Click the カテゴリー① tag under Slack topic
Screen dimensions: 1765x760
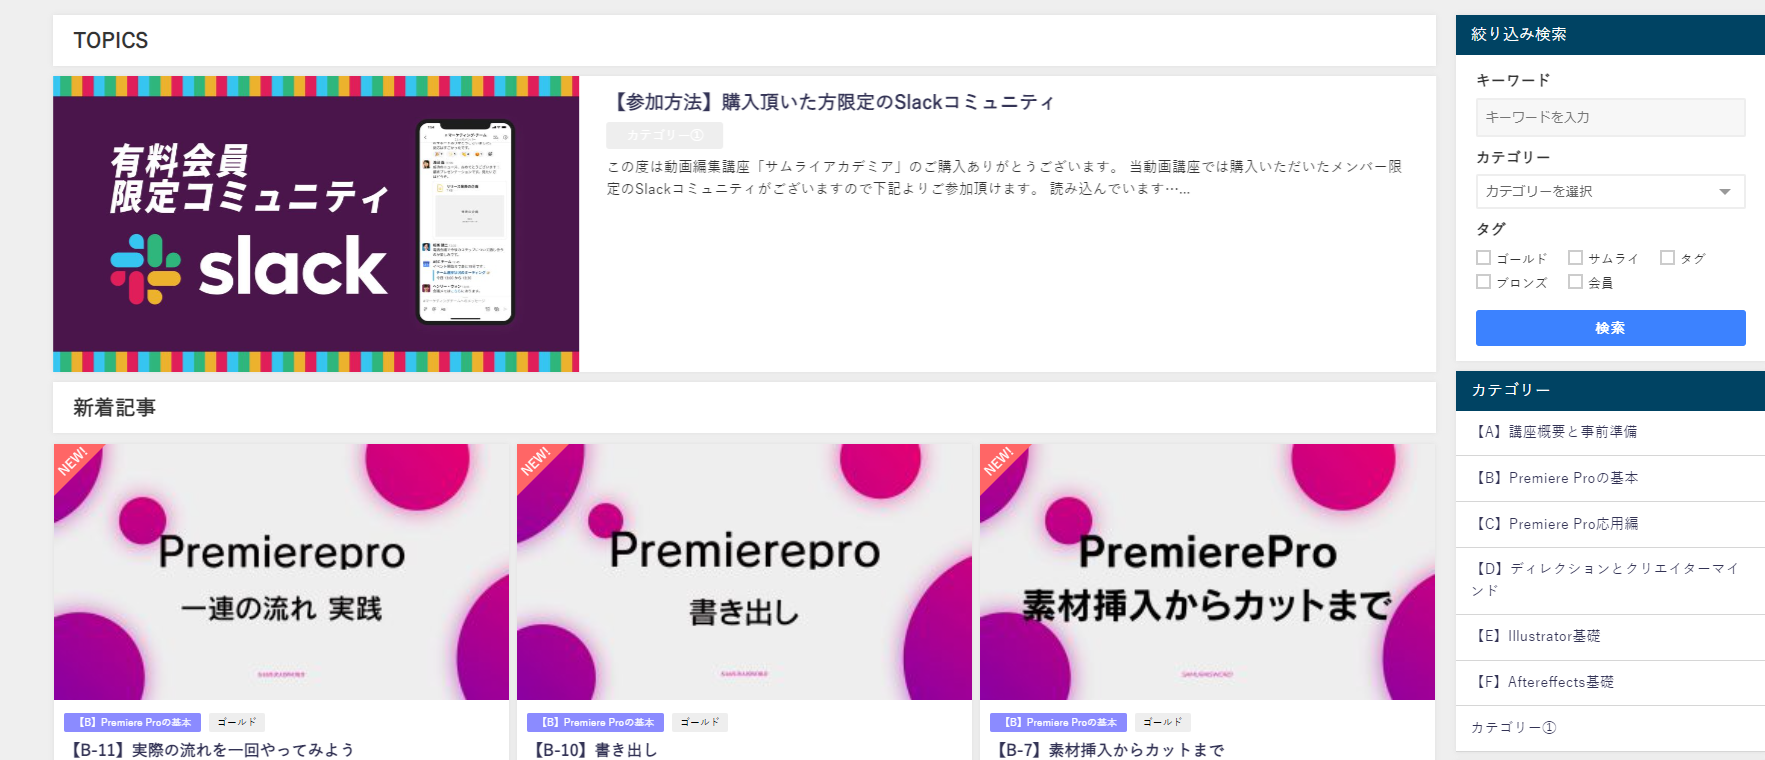tap(664, 135)
